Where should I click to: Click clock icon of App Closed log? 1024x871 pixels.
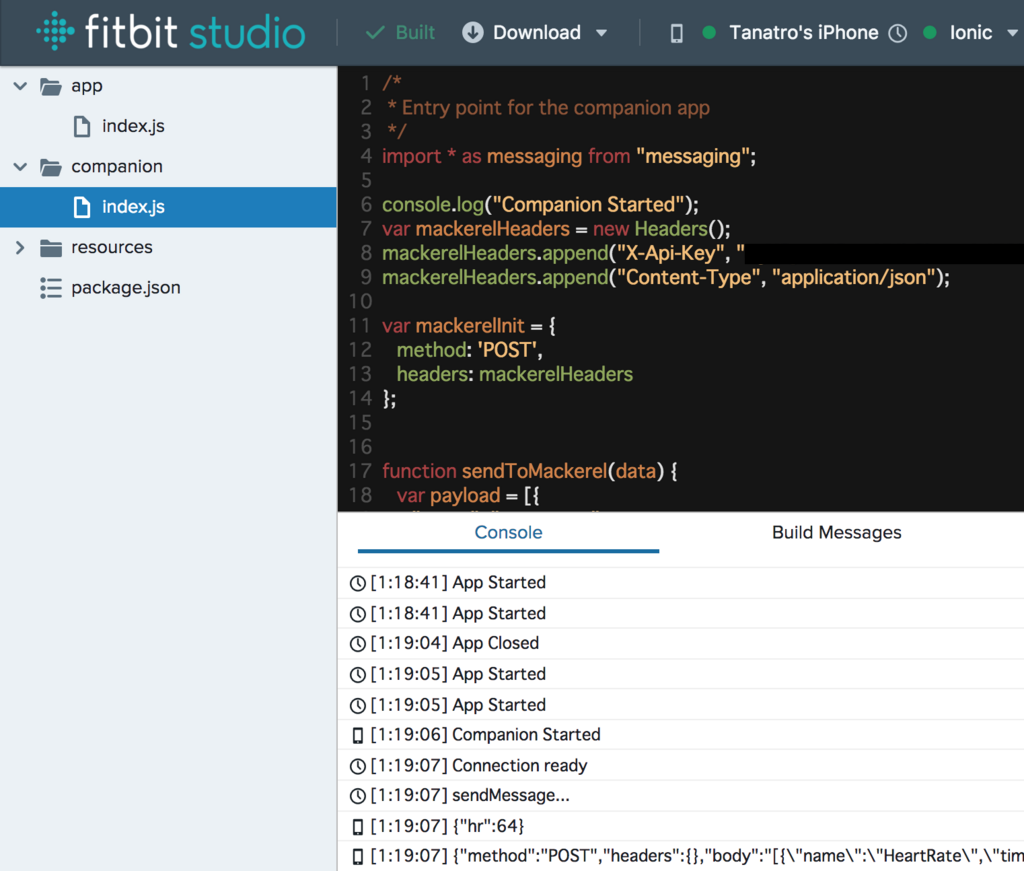pyautogui.click(x=357, y=644)
